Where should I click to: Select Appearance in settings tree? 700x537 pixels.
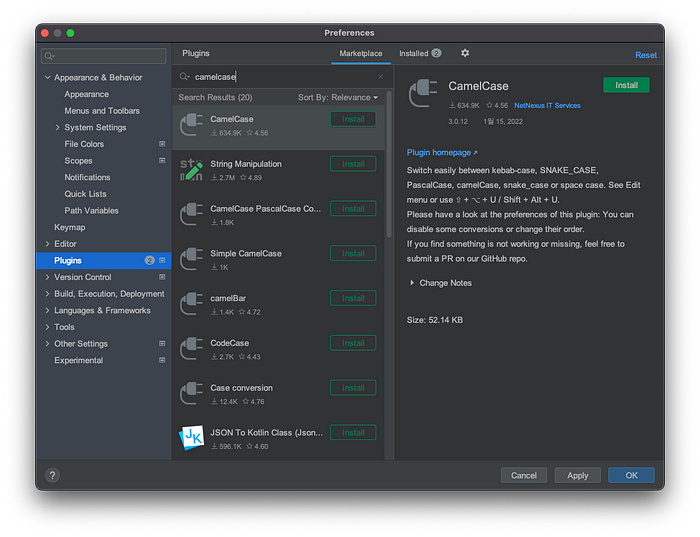point(87,94)
